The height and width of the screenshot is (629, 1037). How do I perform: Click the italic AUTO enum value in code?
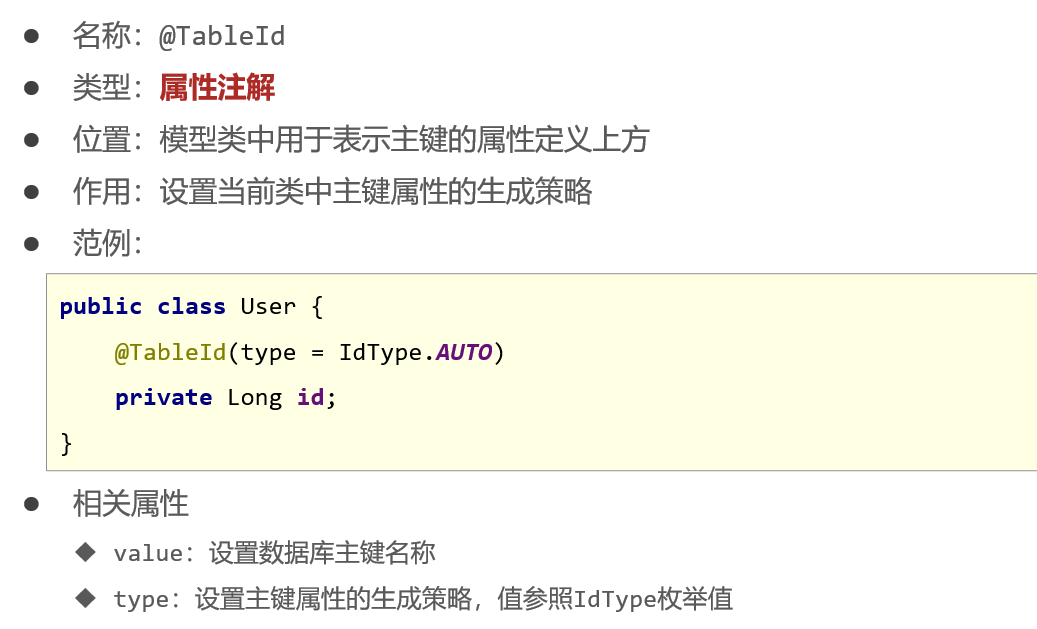pos(464,353)
